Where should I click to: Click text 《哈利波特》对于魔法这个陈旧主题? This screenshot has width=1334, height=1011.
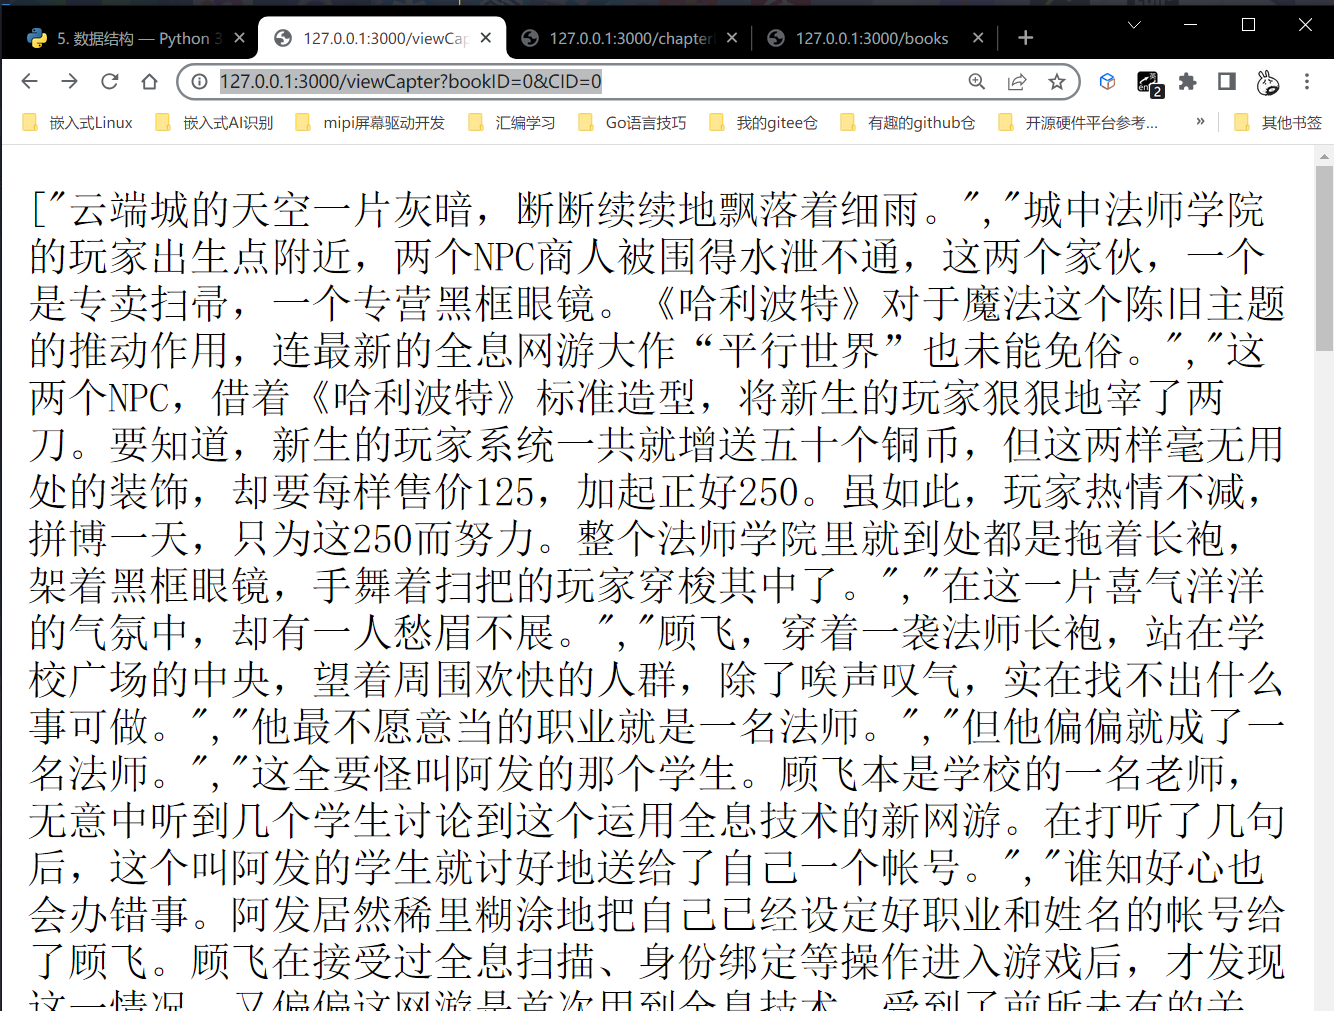(961, 304)
